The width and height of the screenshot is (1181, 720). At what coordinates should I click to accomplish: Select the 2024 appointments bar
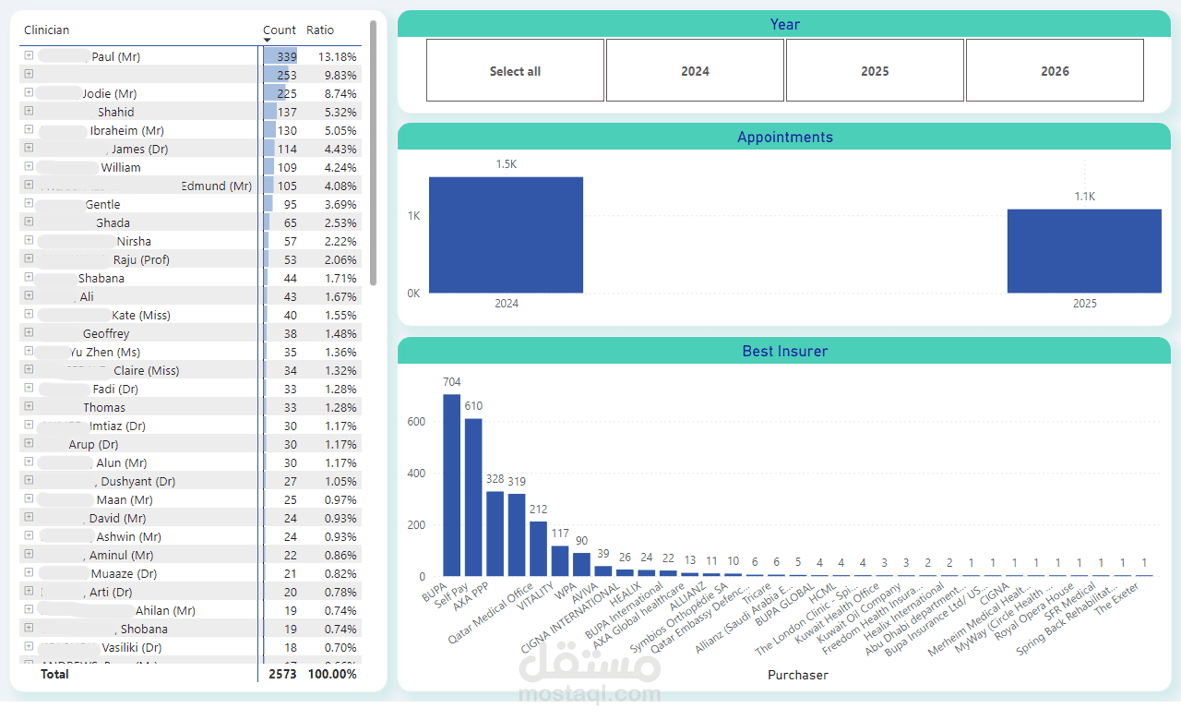[506, 235]
